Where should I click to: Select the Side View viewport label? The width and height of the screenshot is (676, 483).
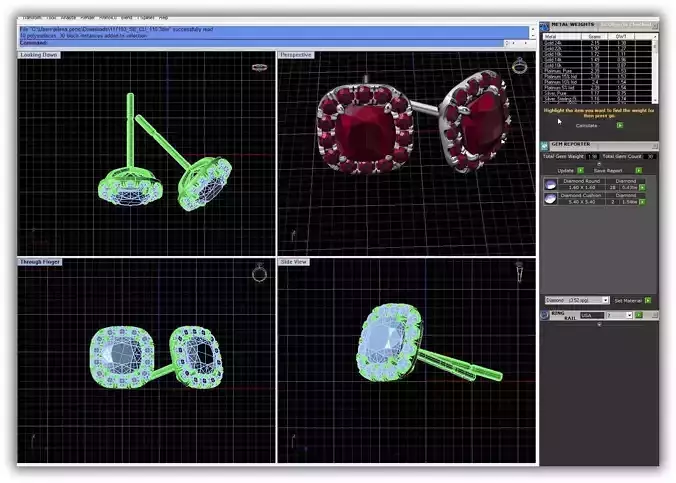[x=293, y=262]
